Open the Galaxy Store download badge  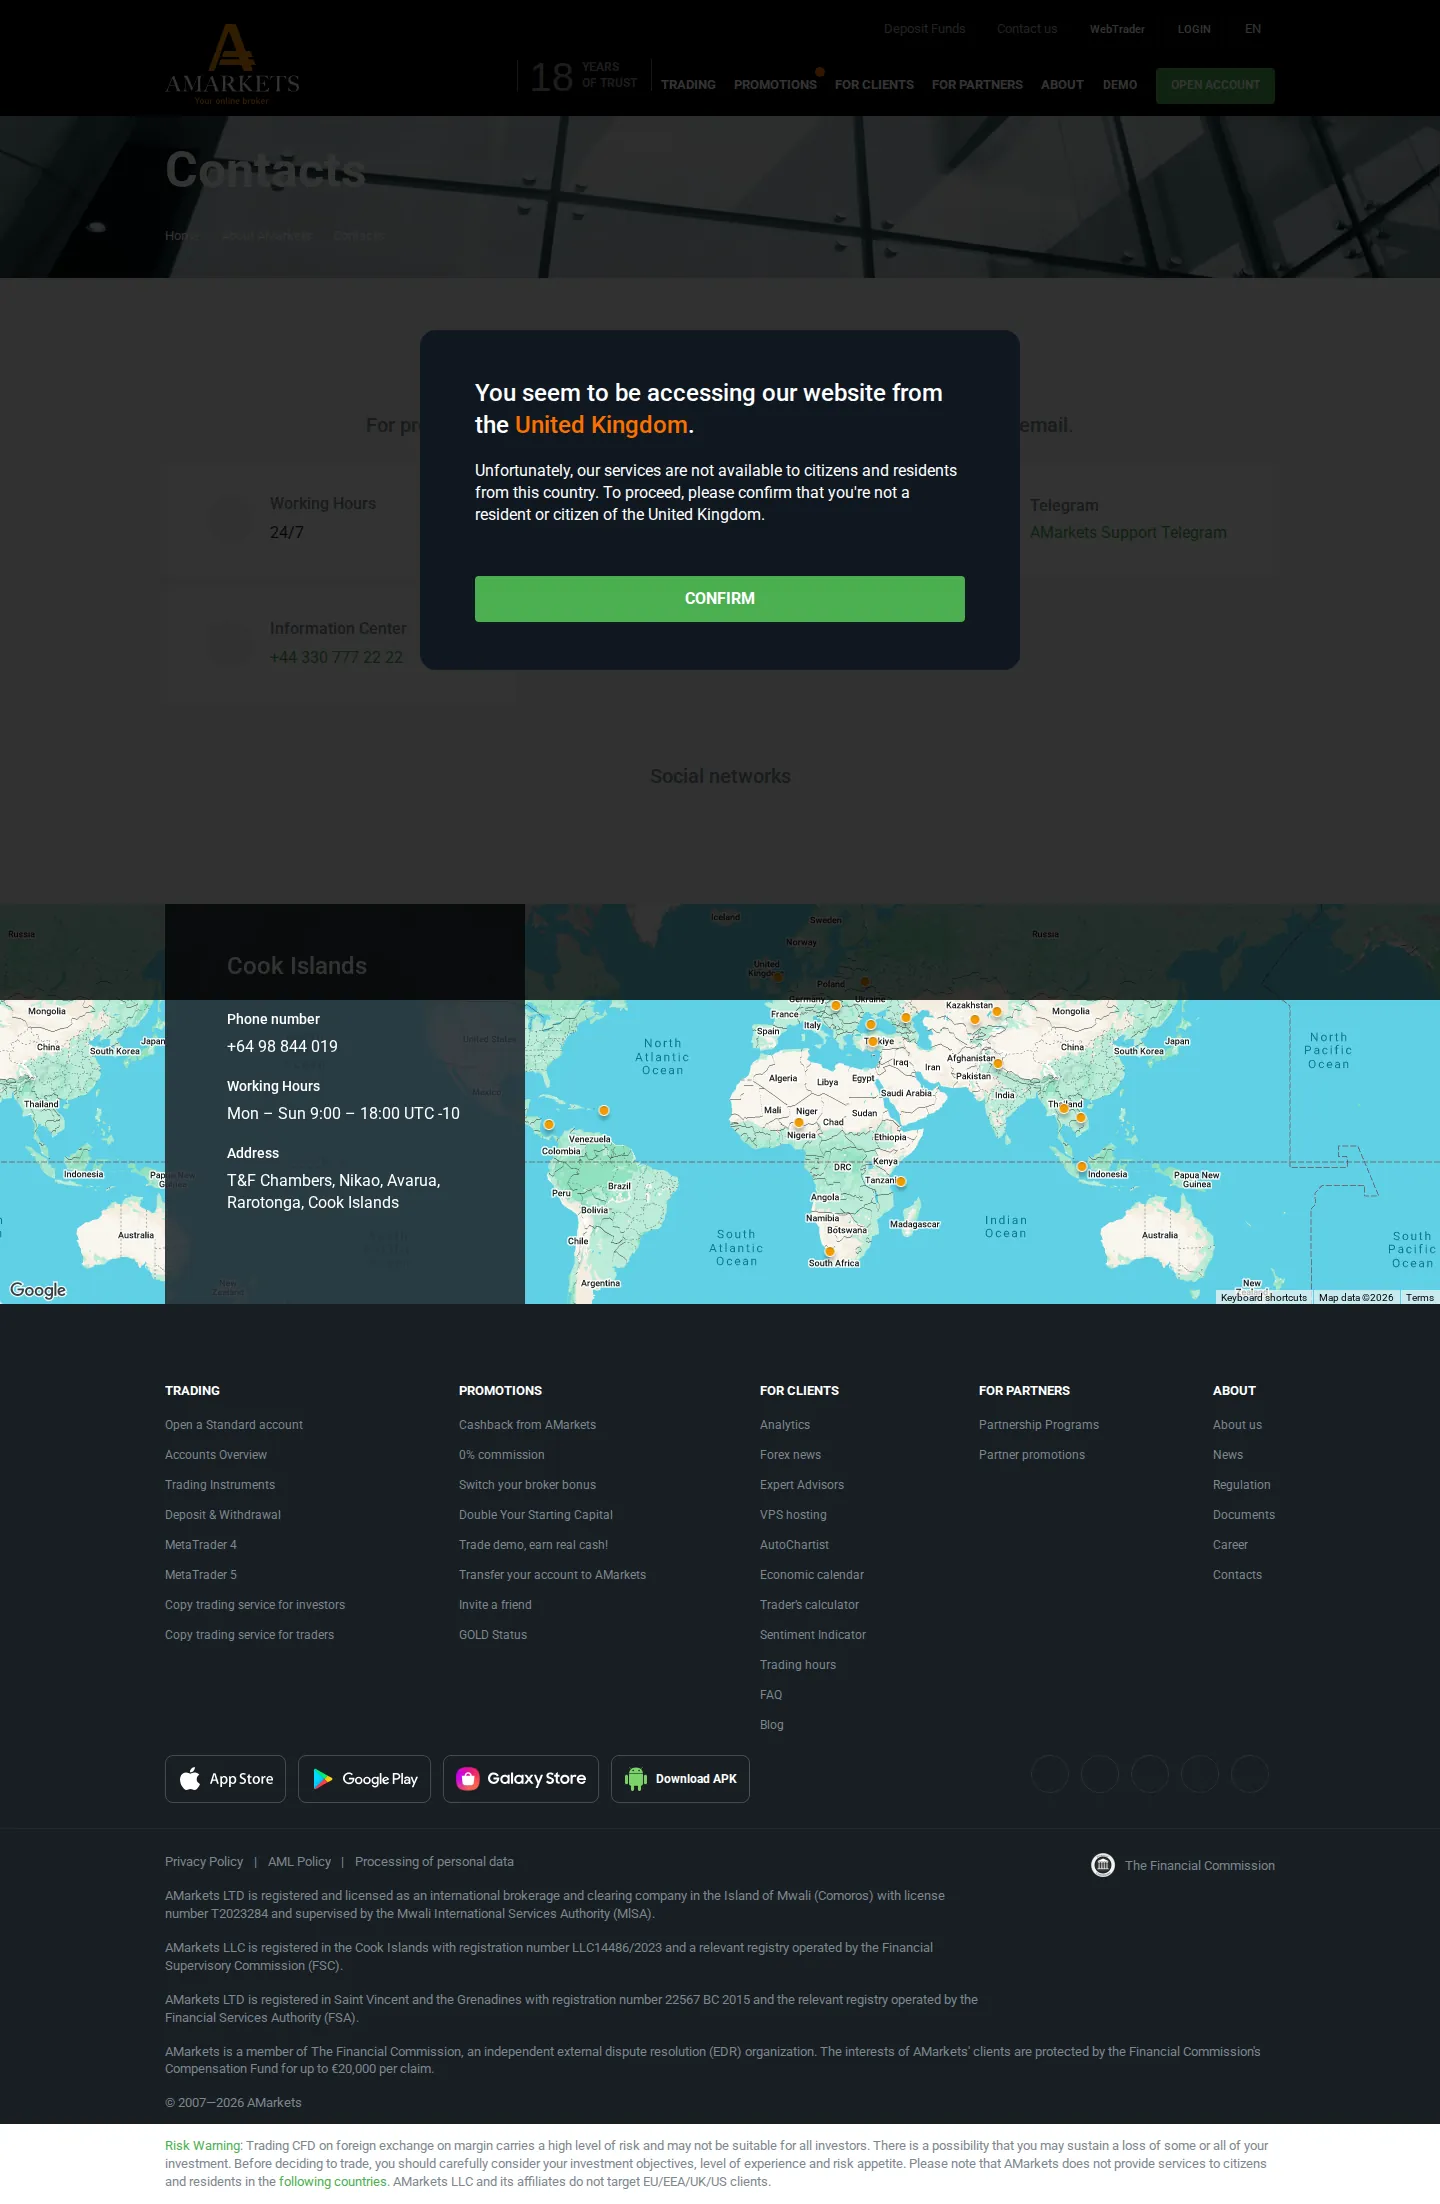[x=521, y=1779]
